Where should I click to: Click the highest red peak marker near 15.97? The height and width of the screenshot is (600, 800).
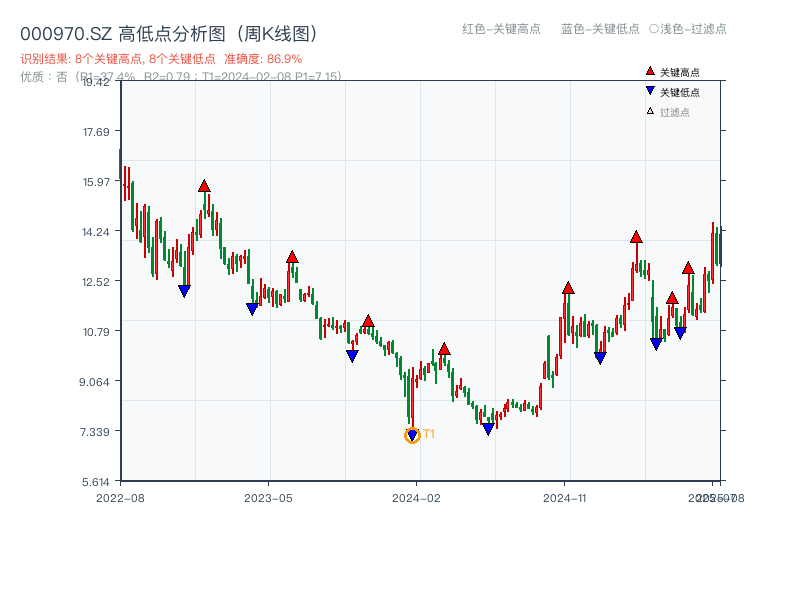pos(204,186)
